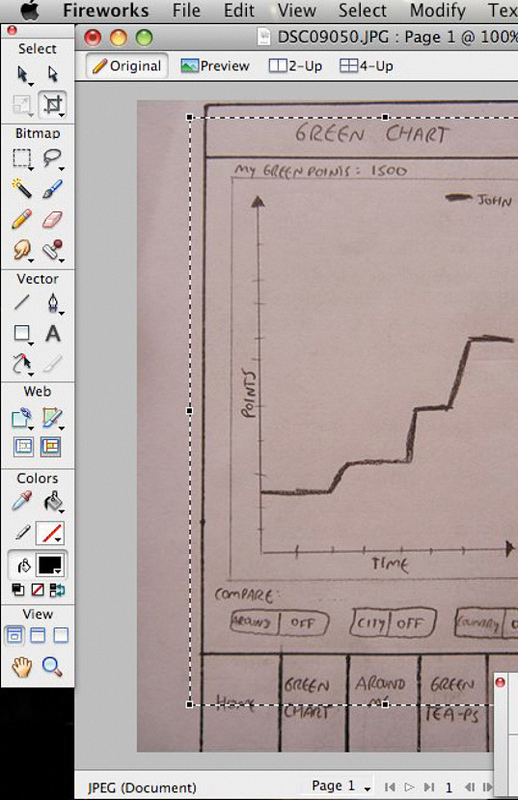Image resolution: width=518 pixels, height=800 pixels.
Task: Select the Magic Wand tool
Action: point(22,189)
